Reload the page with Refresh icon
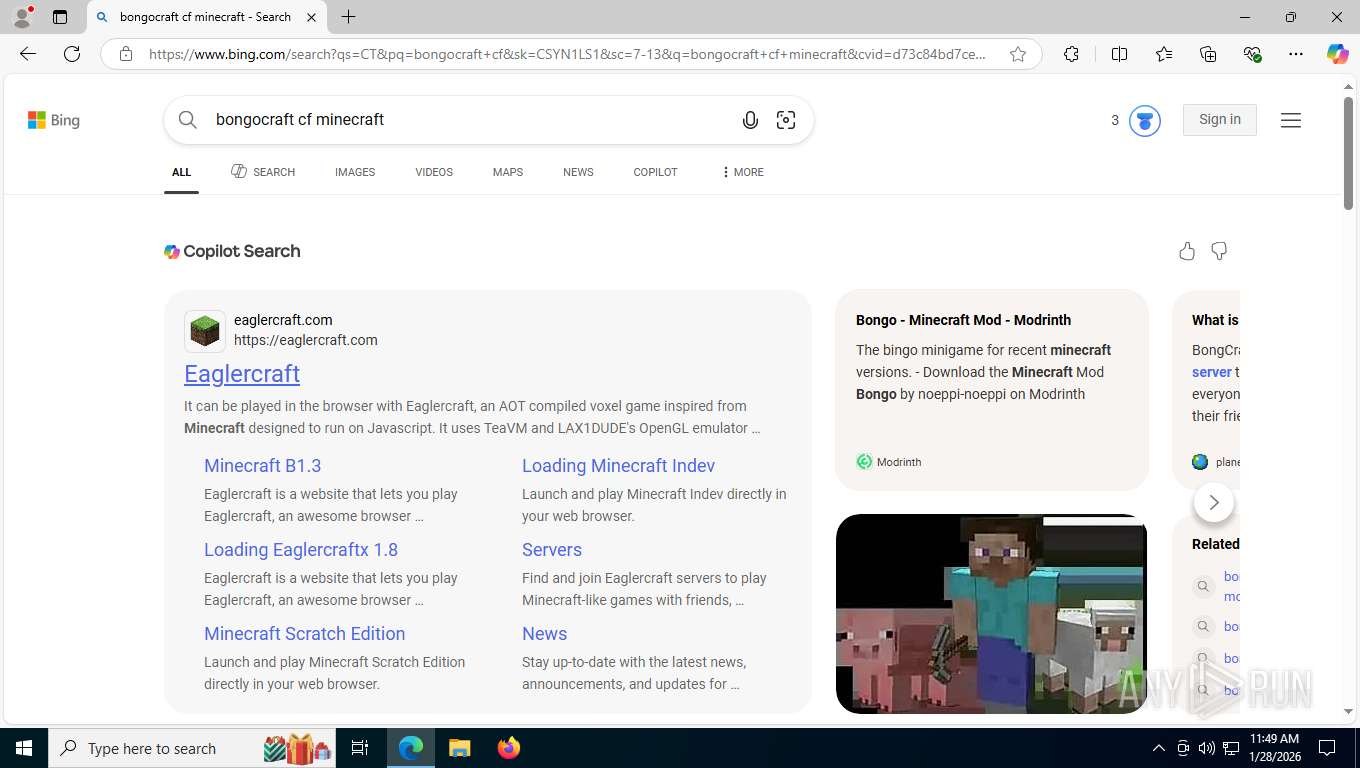 pos(72,54)
